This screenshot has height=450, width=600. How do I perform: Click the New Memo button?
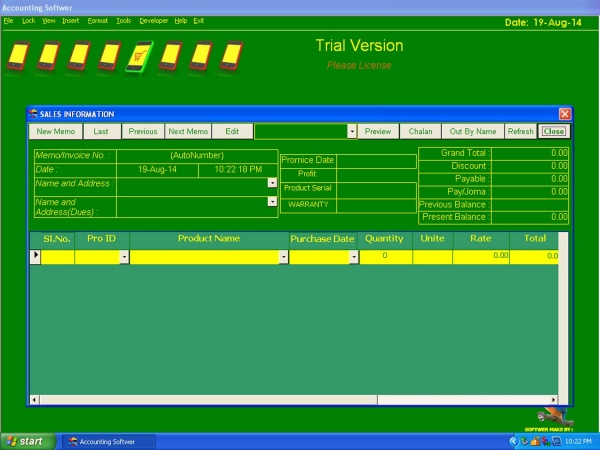tap(55, 131)
